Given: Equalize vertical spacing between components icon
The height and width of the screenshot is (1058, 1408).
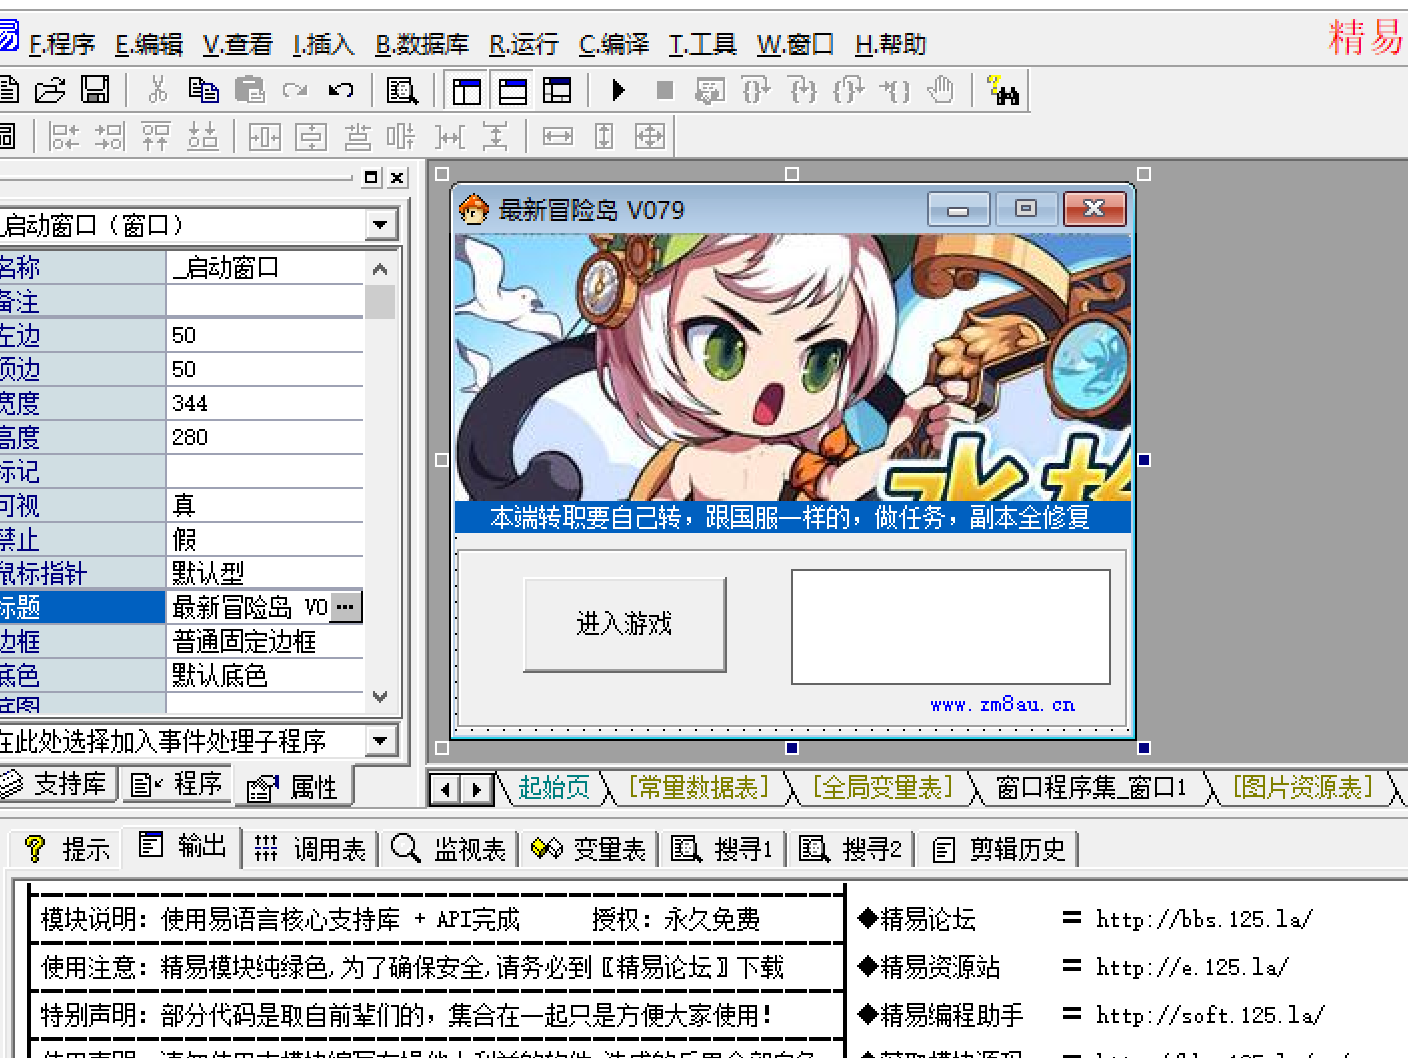Looking at the screenshot, I should click(495, 136).
